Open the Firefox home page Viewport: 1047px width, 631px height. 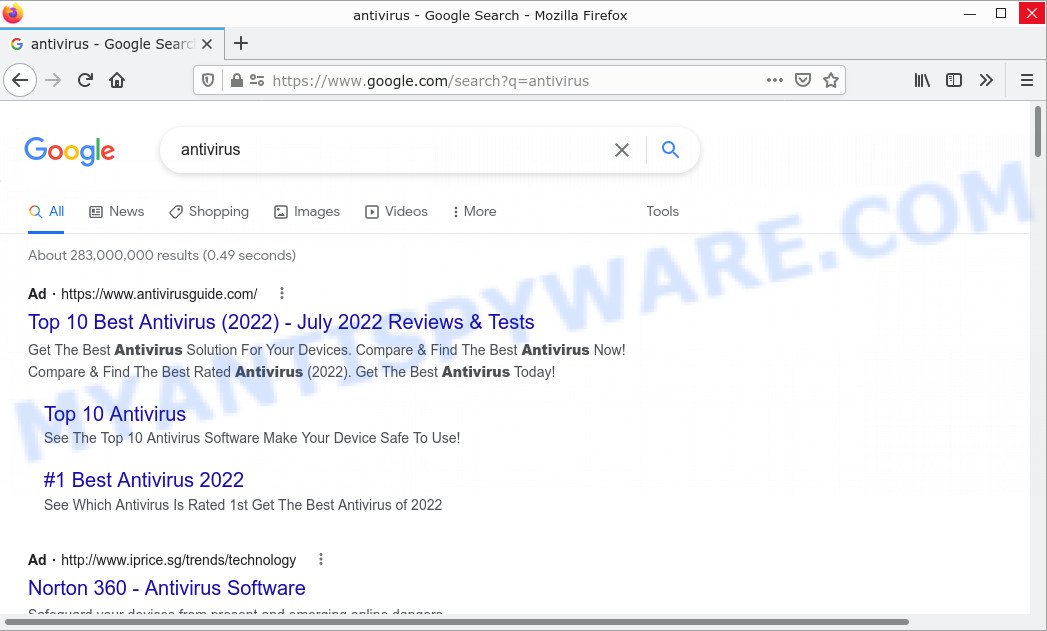[x=117, y=81]
